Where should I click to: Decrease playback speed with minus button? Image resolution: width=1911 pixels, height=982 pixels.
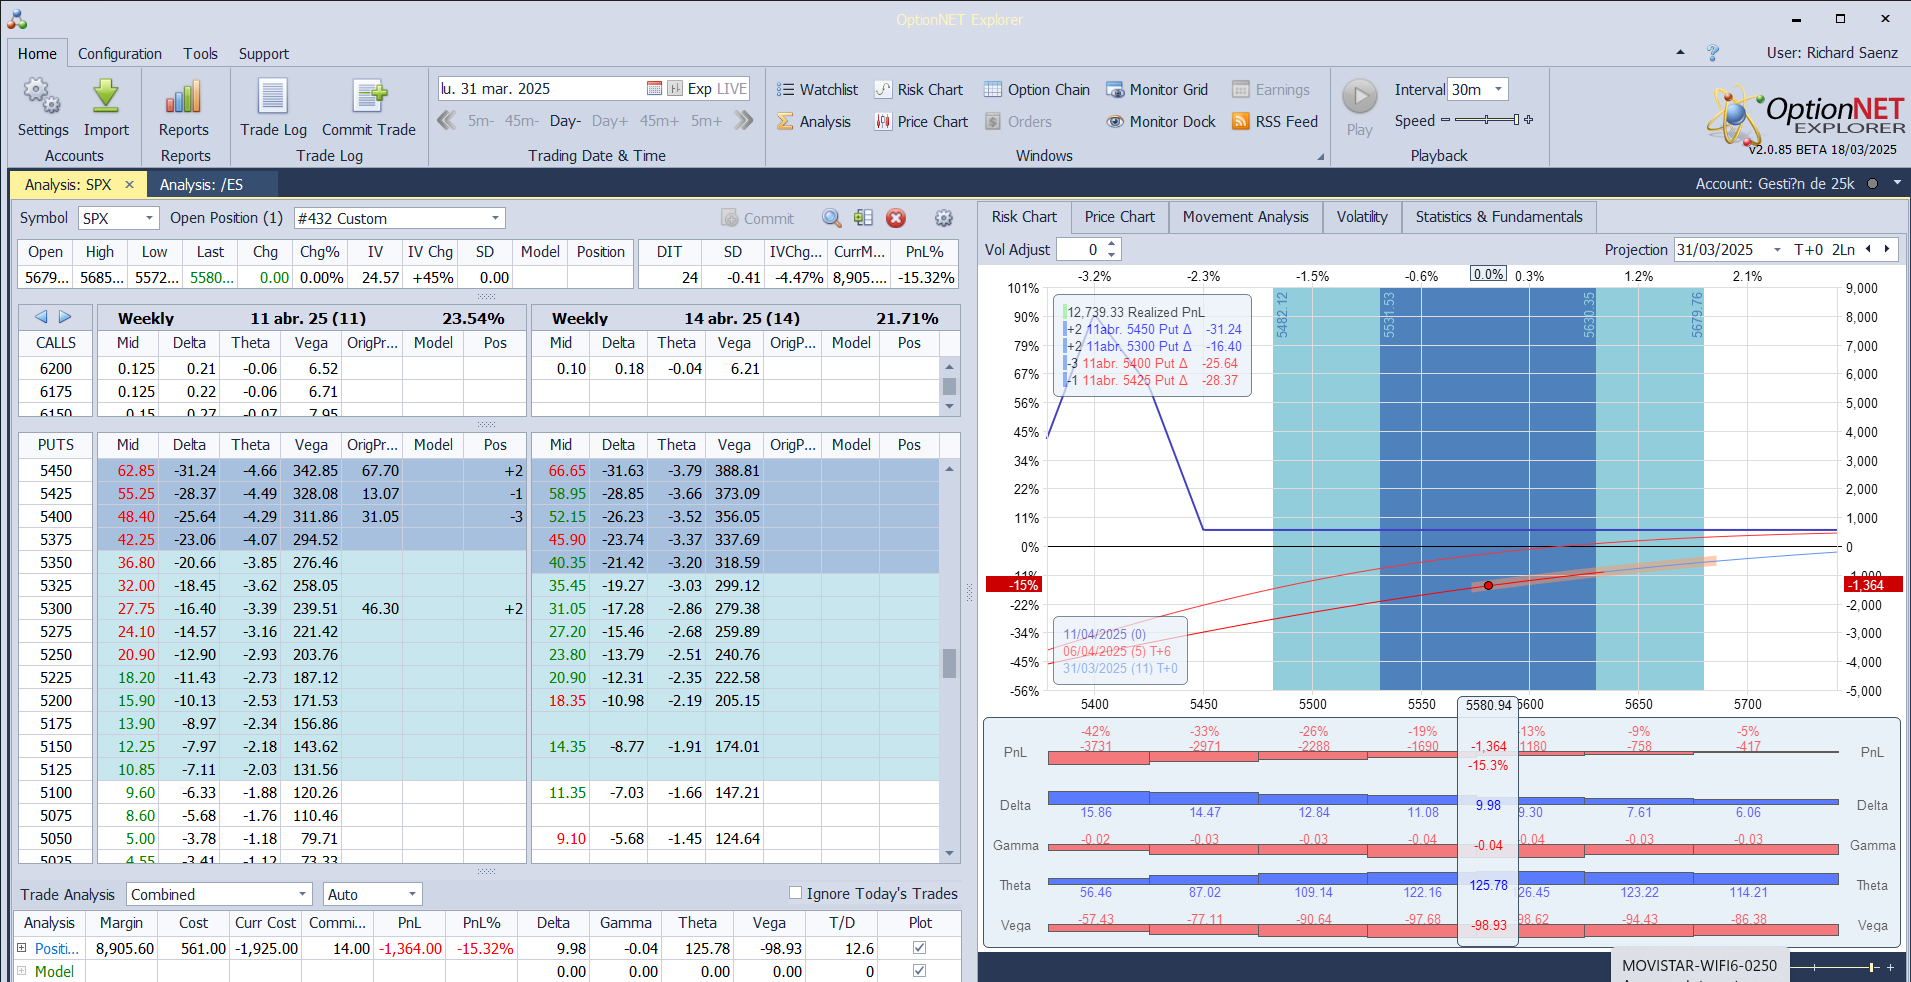pyautogui.click(x=1444, y=120)
